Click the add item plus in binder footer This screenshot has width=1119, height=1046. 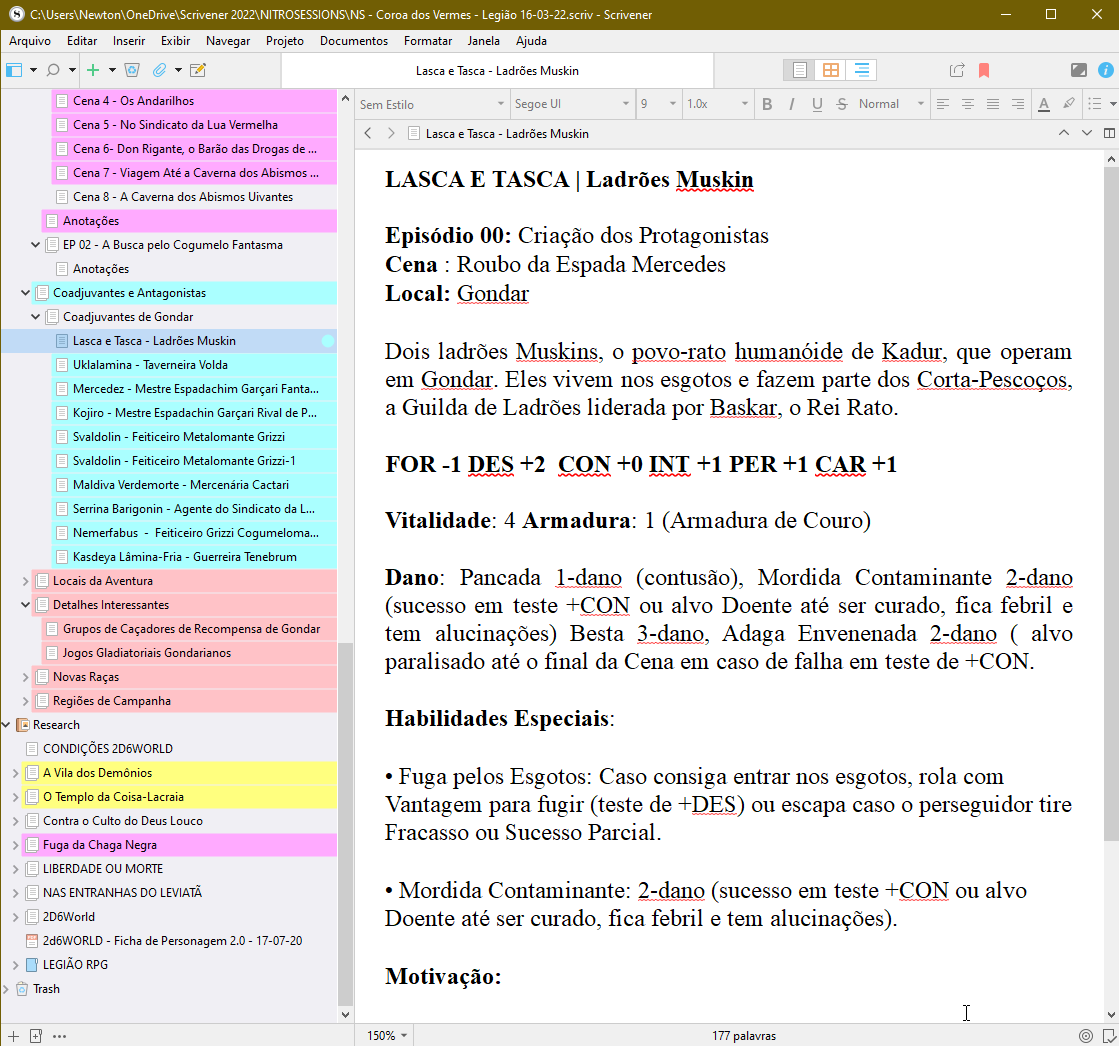pos(13,1036)
